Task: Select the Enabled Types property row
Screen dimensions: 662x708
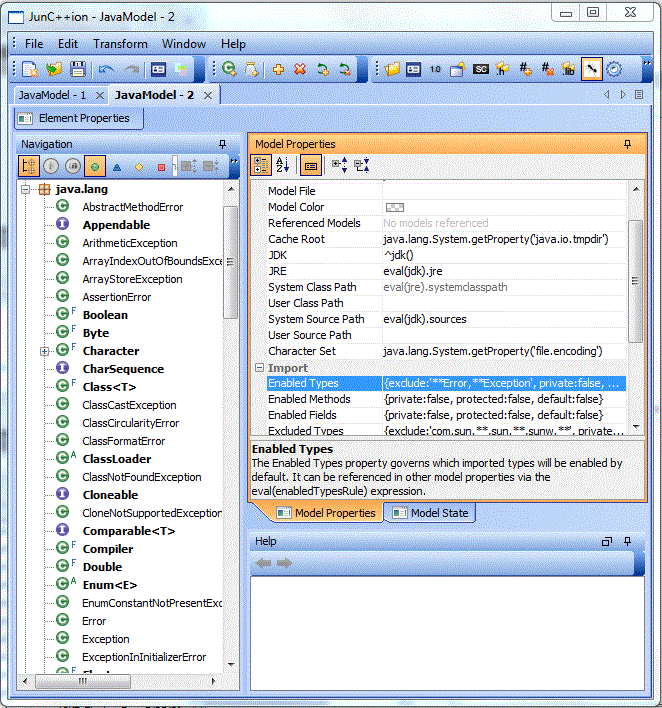Action: 446,383
